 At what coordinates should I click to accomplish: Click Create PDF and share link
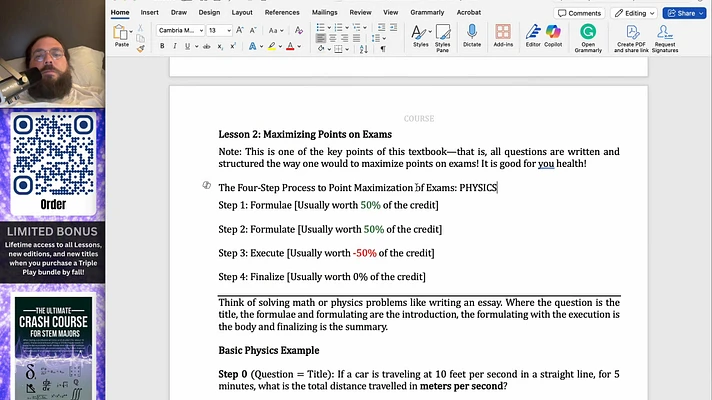pyautogui.click(x=631, y=38)
